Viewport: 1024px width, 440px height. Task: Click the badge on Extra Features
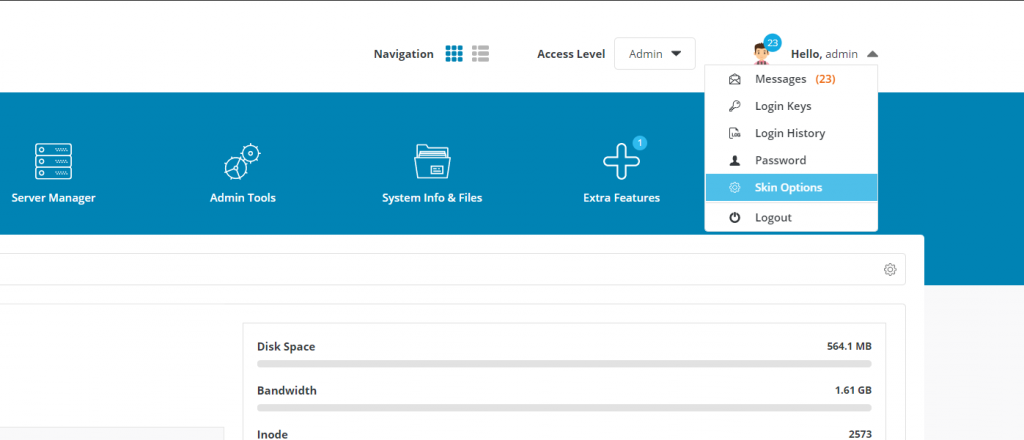click(640, 143)
